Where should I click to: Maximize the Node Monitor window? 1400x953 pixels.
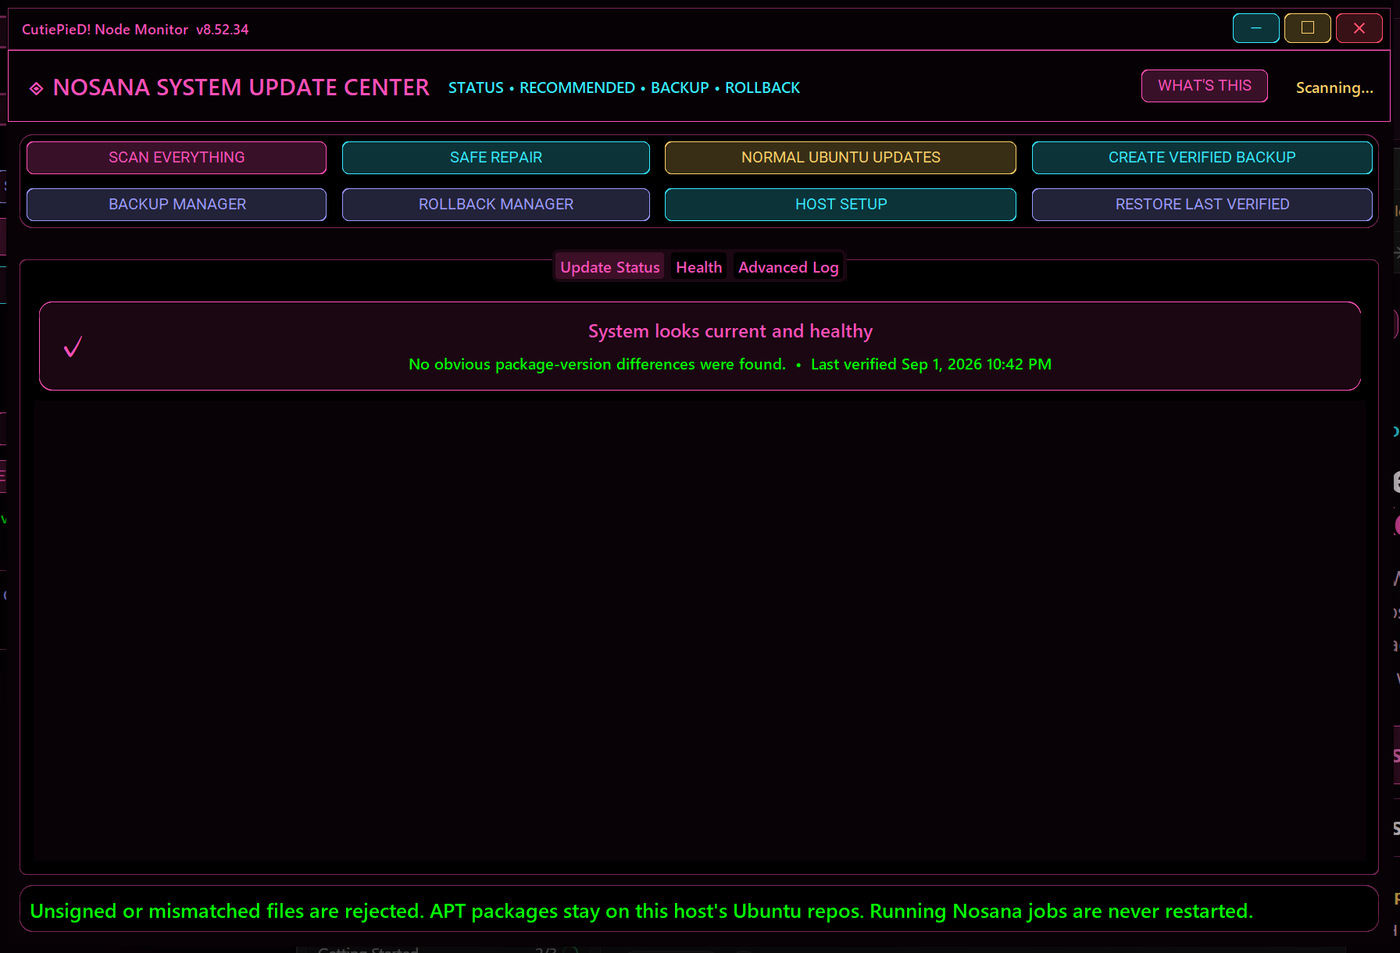[x=1307, y=28]
